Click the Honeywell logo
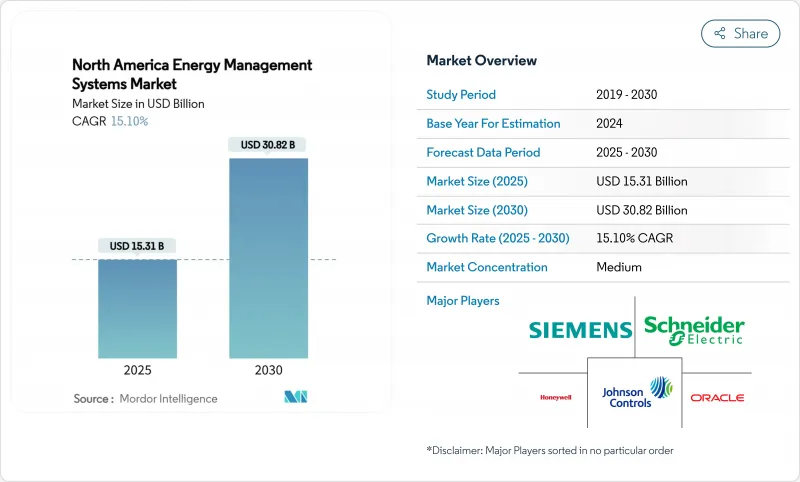Screen dimensions: 800x482 556,397
